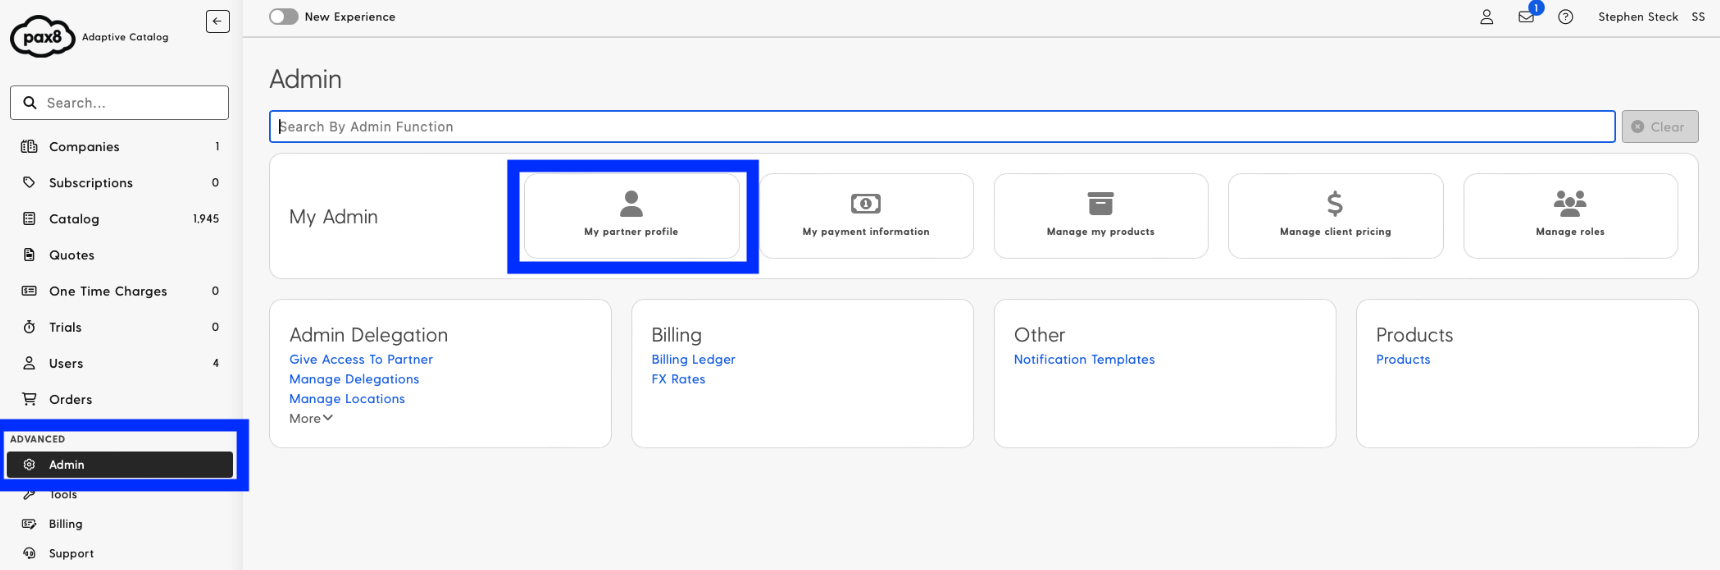The width and height of the screenshot is (1720, 570).
Task: Toggle the New Experience switch
Action: pos(284,17)
